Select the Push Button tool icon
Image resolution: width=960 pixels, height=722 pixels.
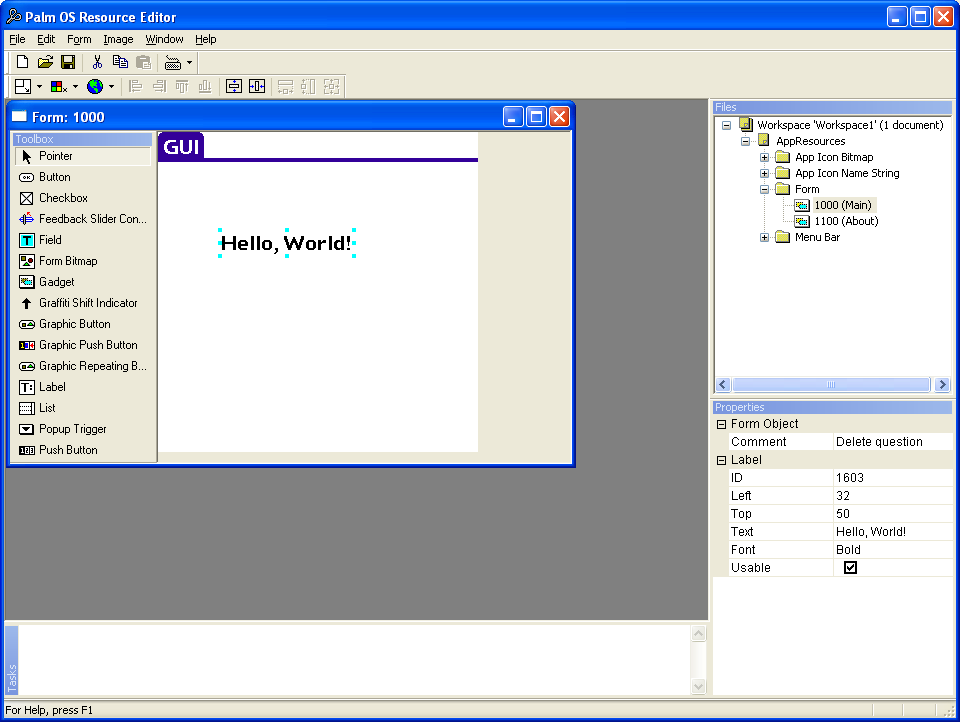click(26, 450)
